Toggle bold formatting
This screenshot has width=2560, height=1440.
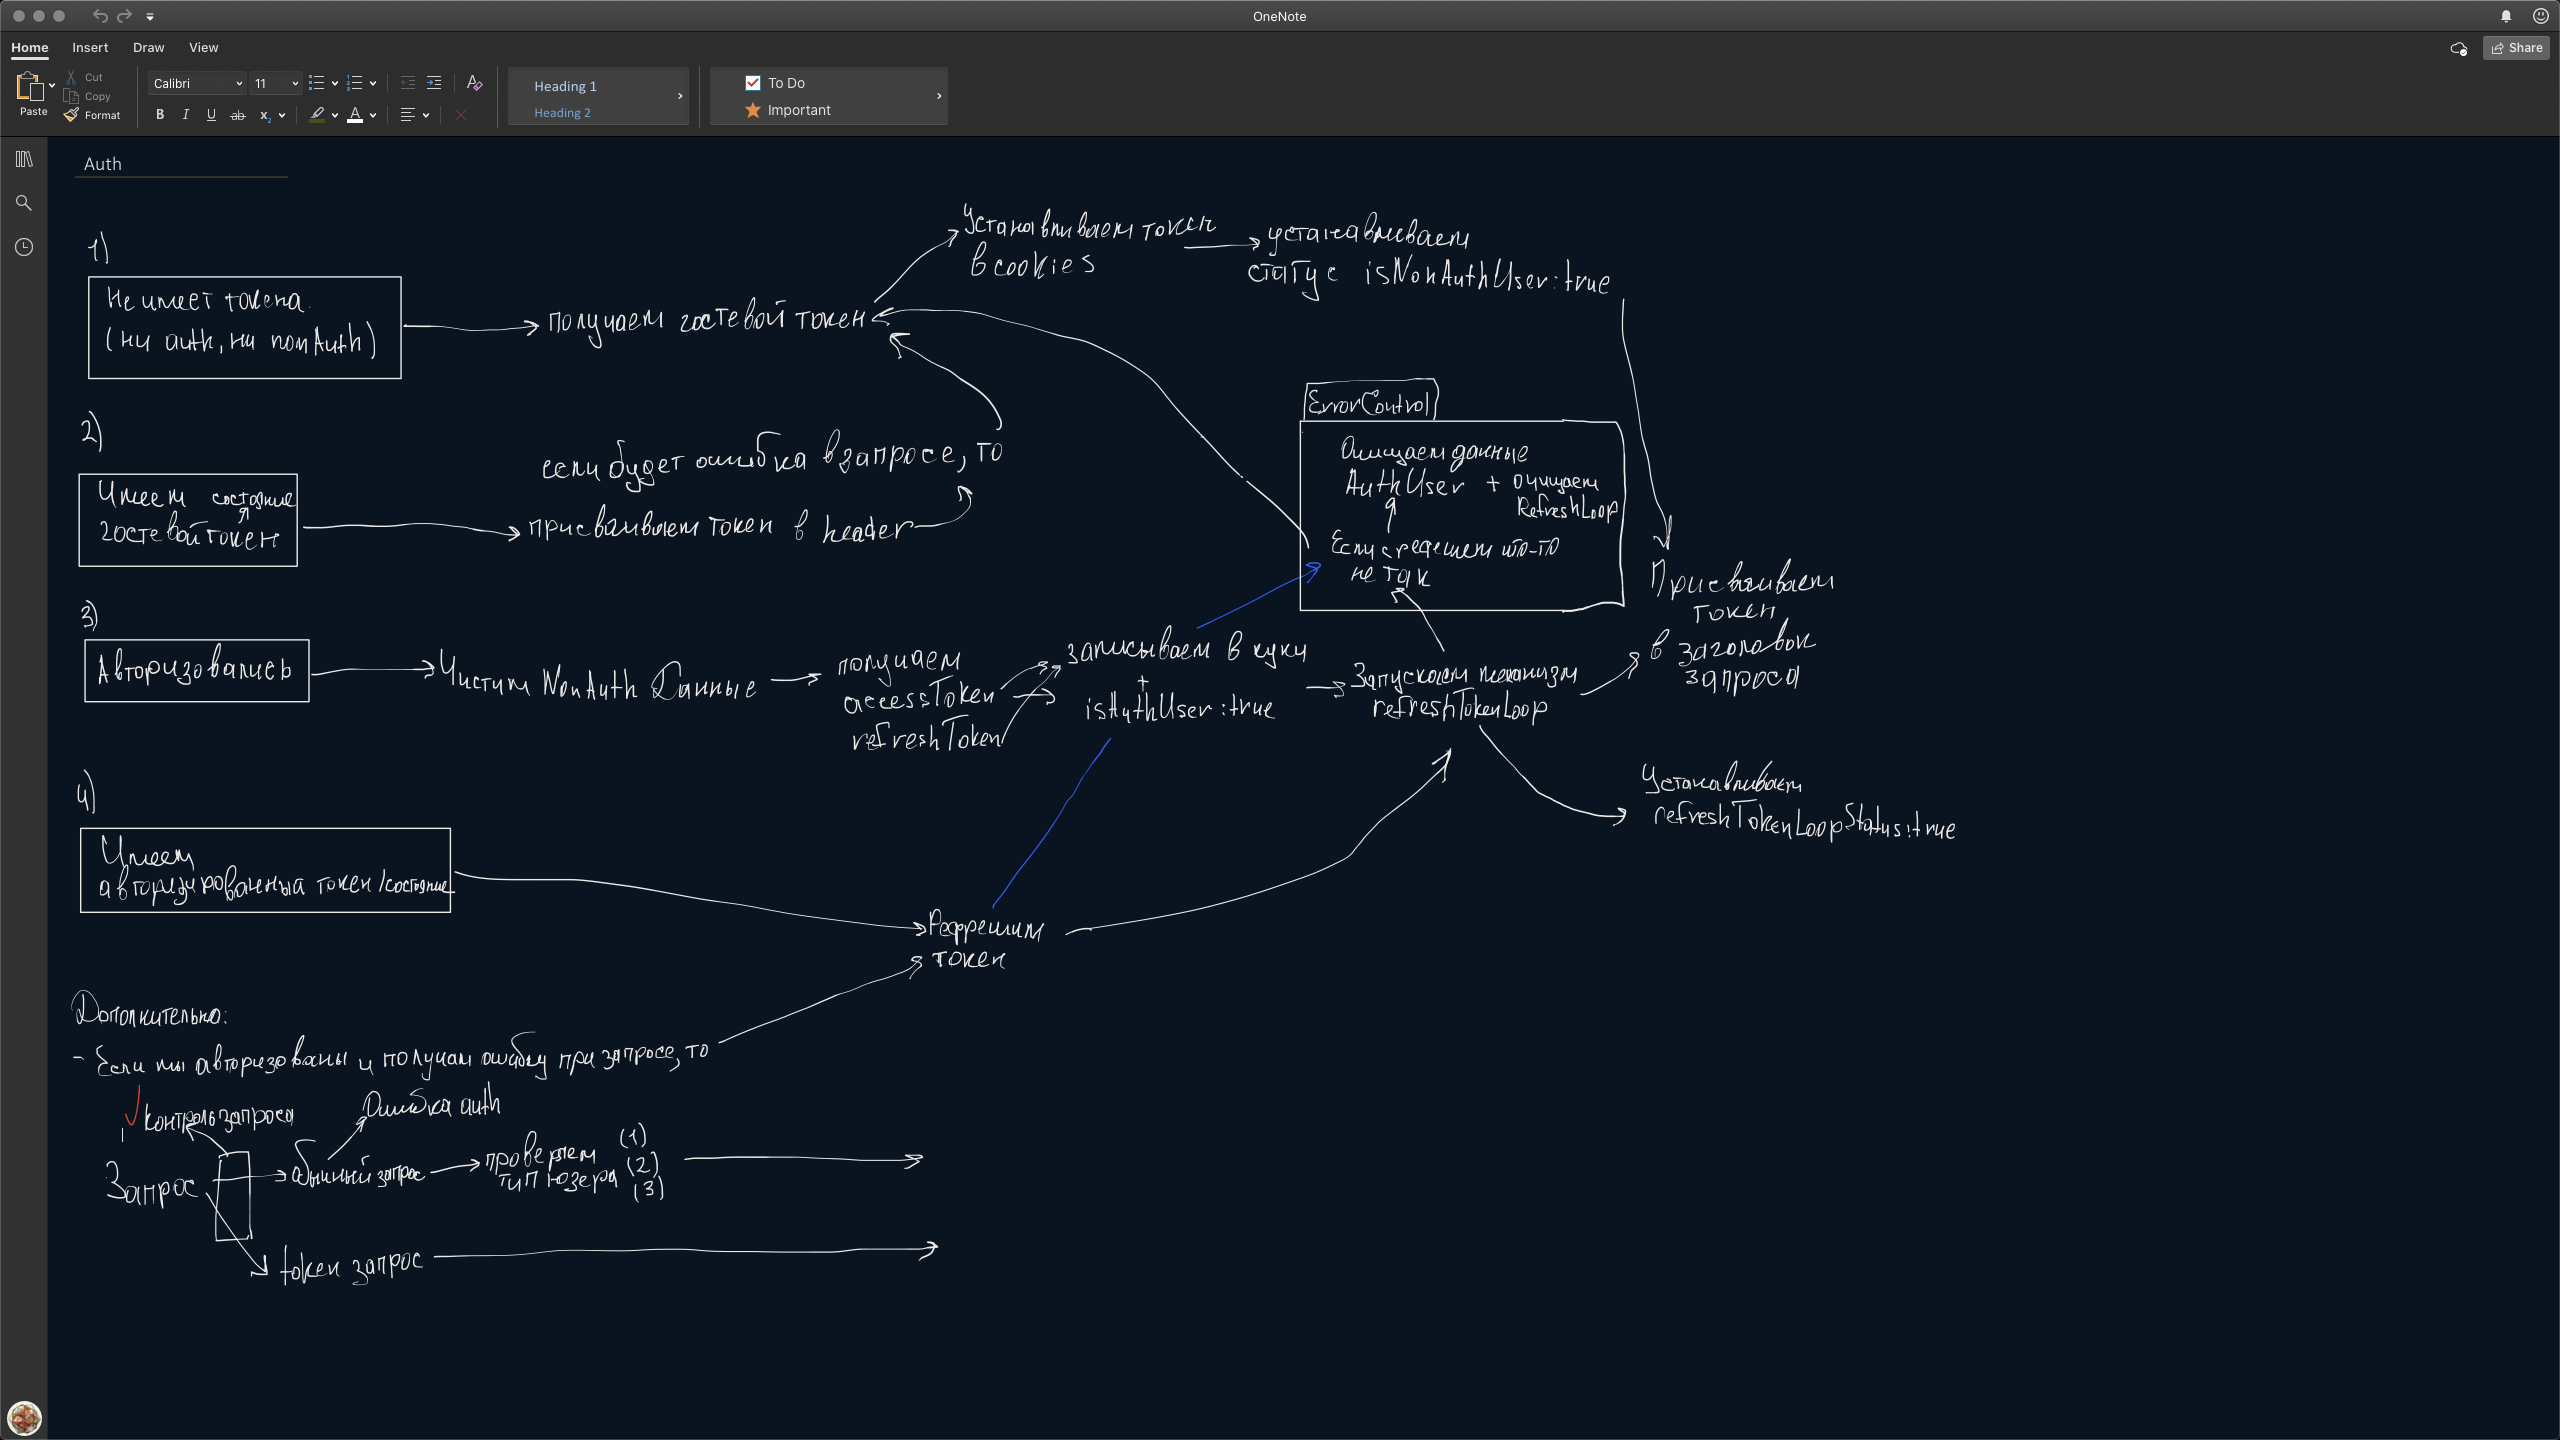click(160, 115)
